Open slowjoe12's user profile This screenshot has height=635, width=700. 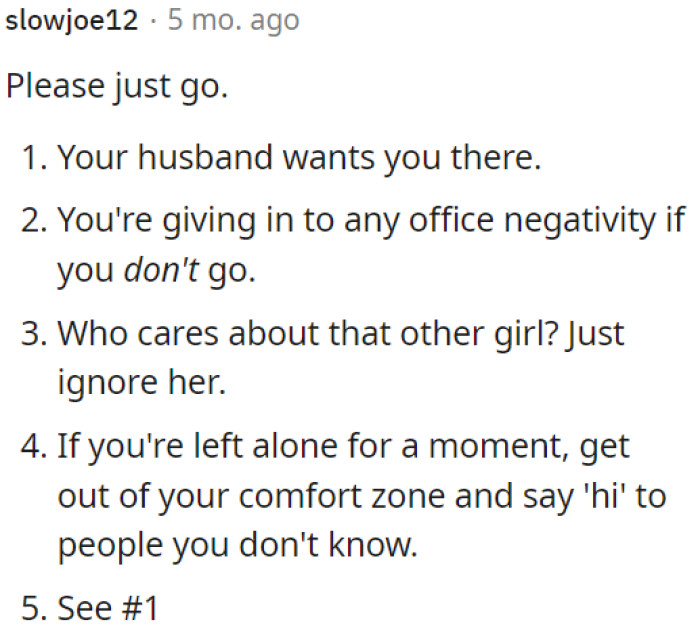71,21
